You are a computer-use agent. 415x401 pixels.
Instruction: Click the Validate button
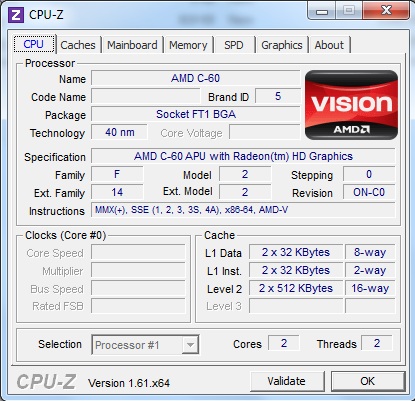(x=286, y=381)
